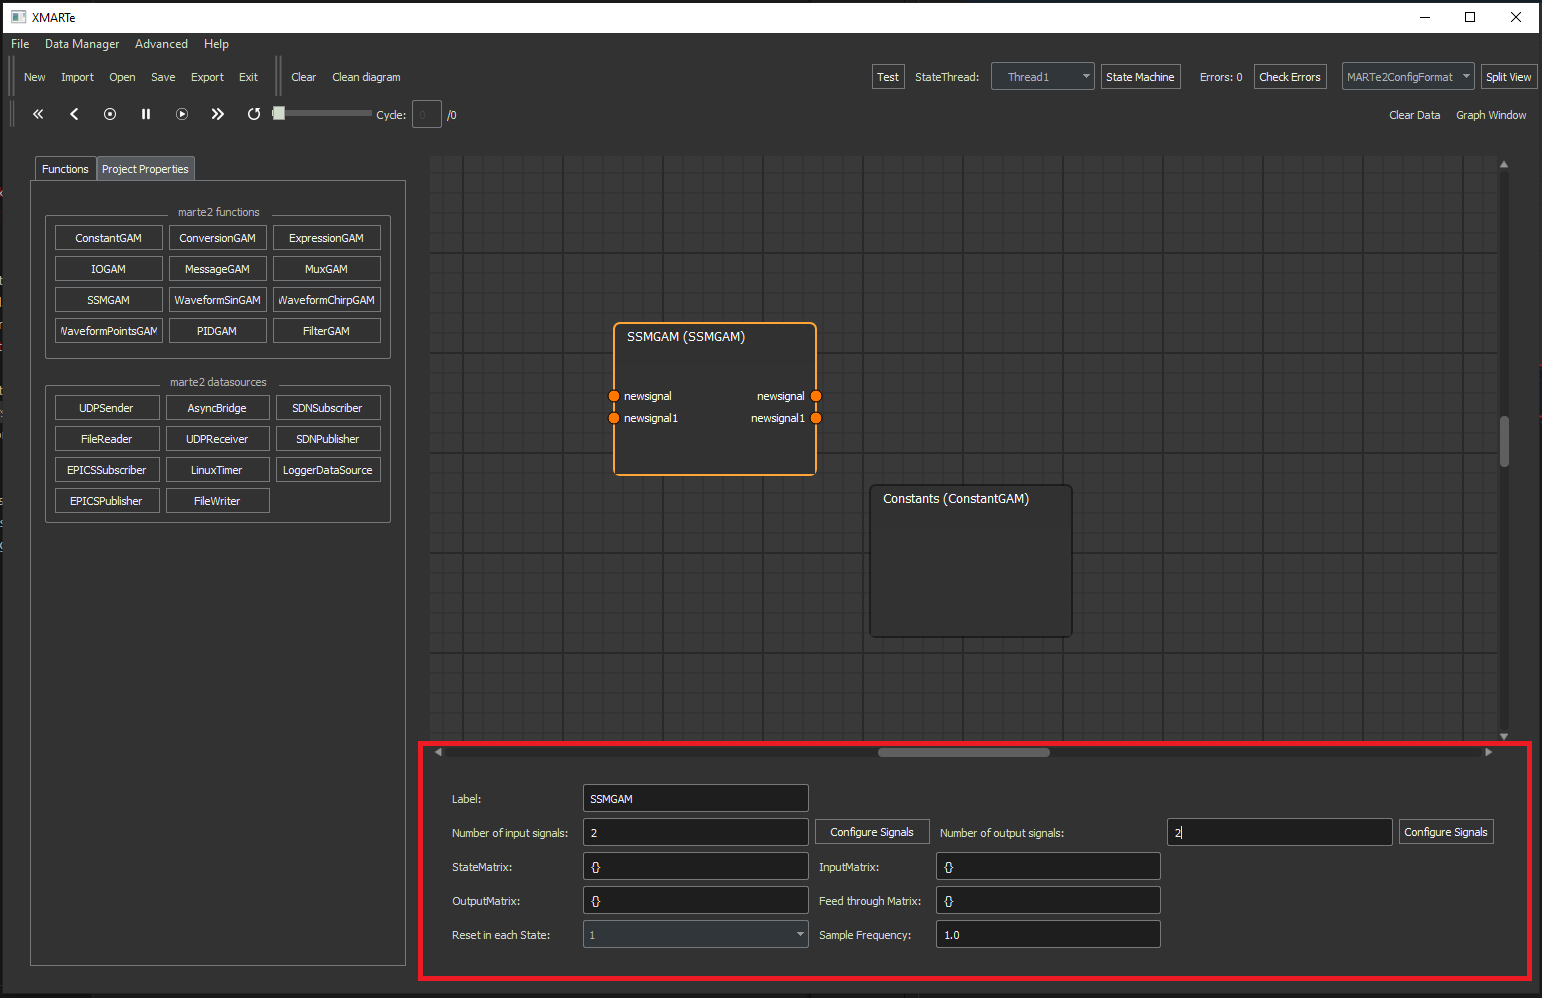
Task: Skip forward with double-right arrows
Action: point(218,114)
